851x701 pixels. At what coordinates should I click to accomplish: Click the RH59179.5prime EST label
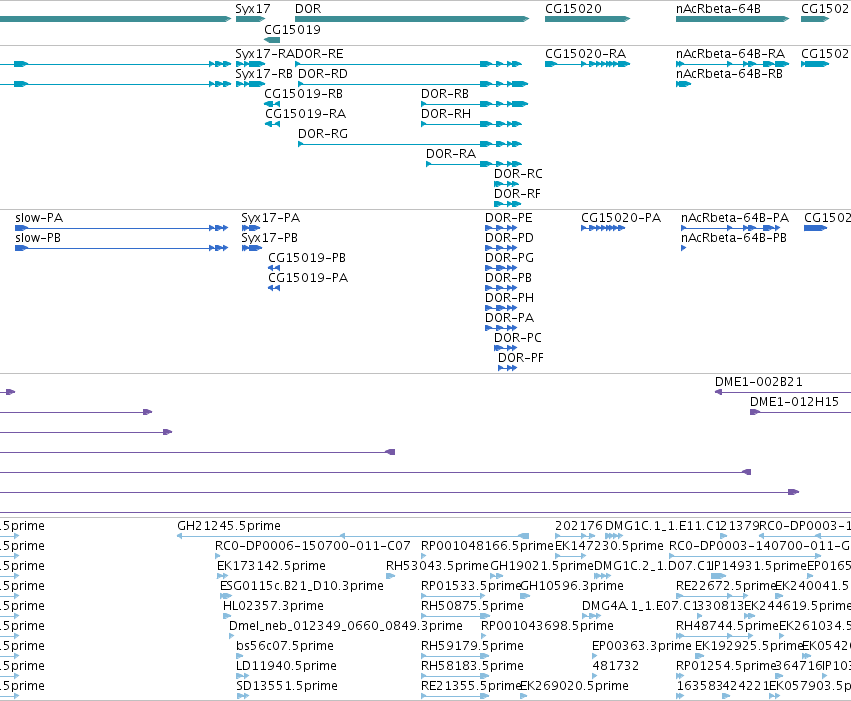pyautogui.click(x=472, y=646)
